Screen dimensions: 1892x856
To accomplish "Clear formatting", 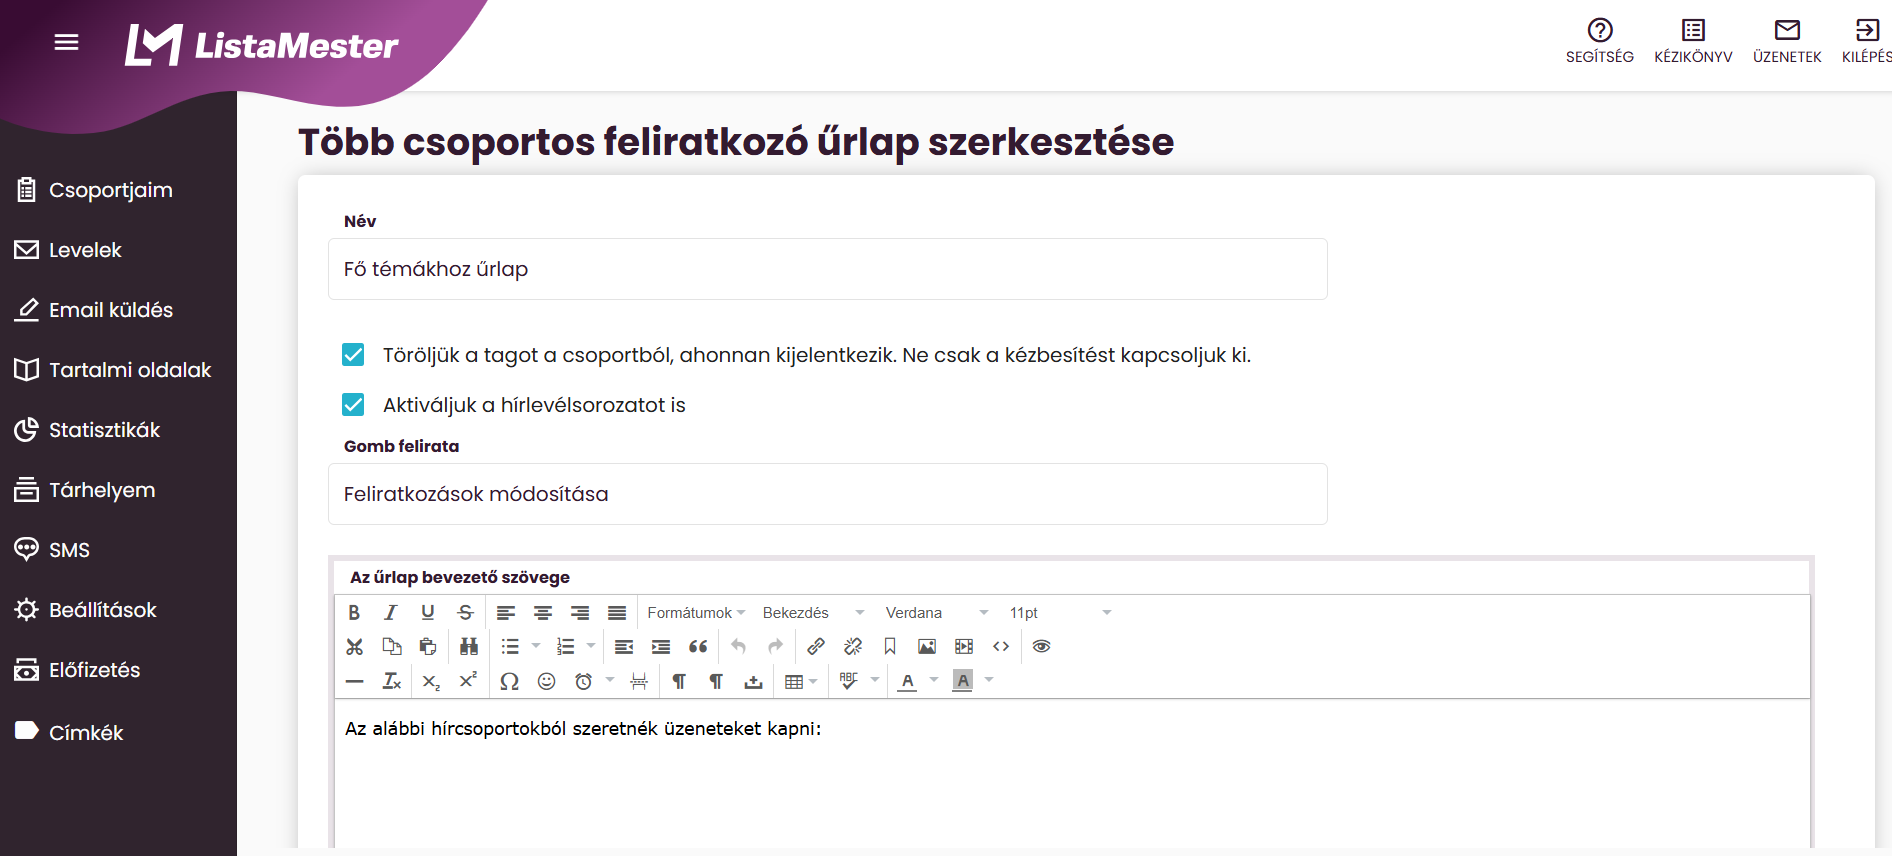I will 391,681.
